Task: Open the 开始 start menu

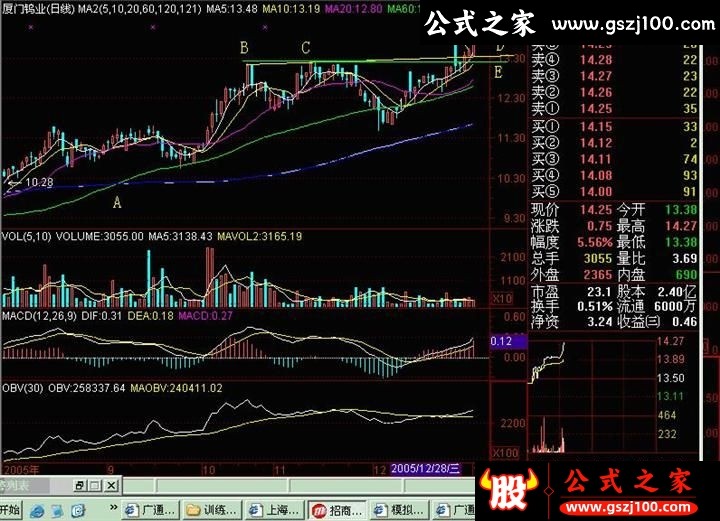Action: click(x=10, y=510)
